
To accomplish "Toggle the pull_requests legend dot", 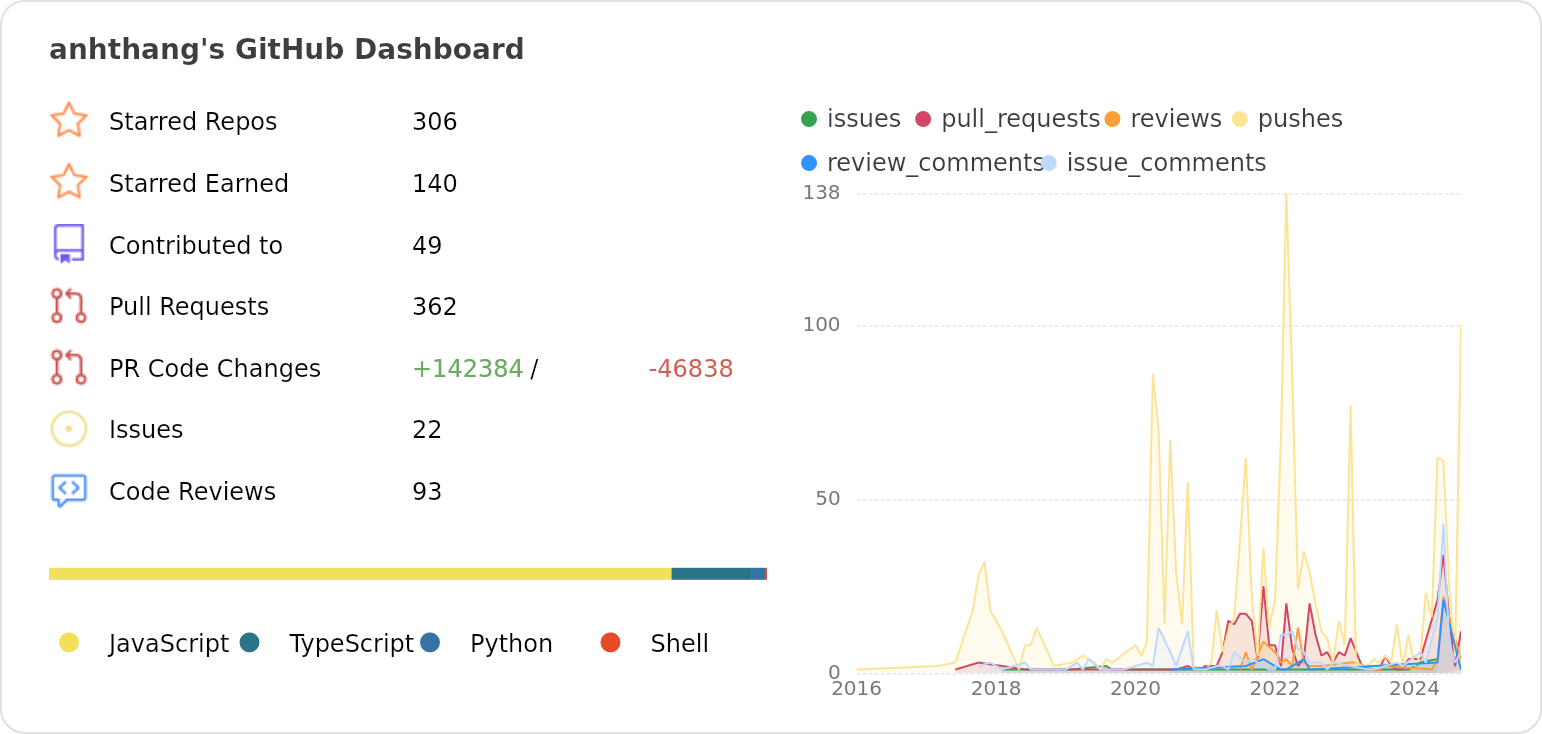I will point(923,119).
